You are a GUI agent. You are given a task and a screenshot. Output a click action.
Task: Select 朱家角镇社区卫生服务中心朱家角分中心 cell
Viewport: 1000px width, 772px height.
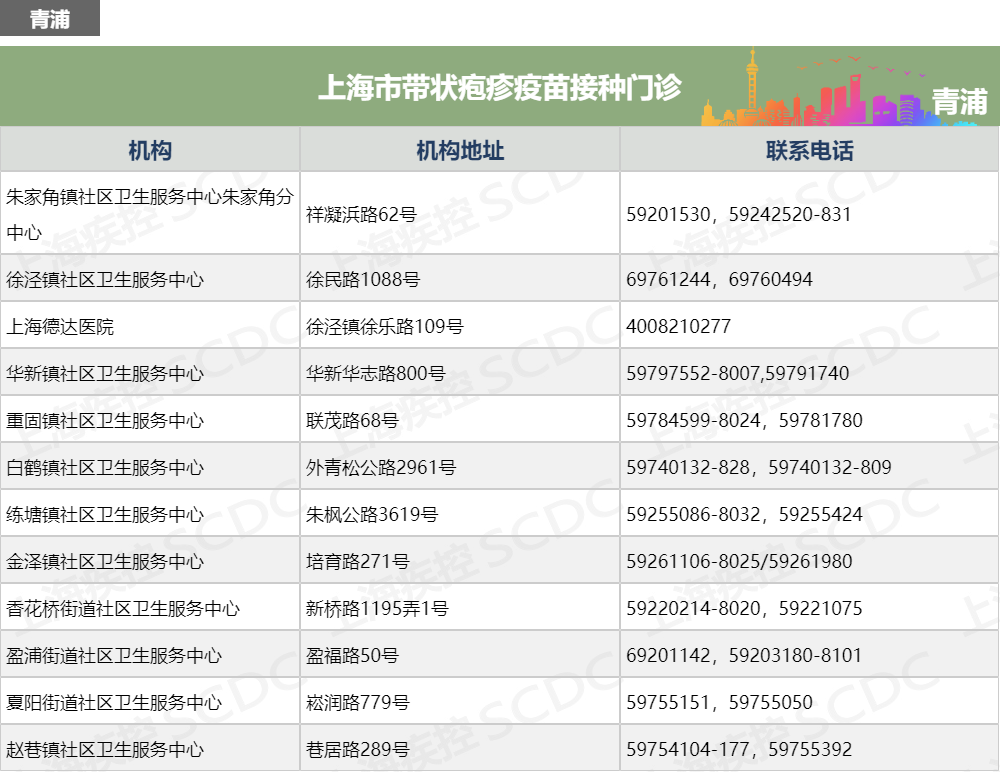pyautogui.click(x=150, y=214)
